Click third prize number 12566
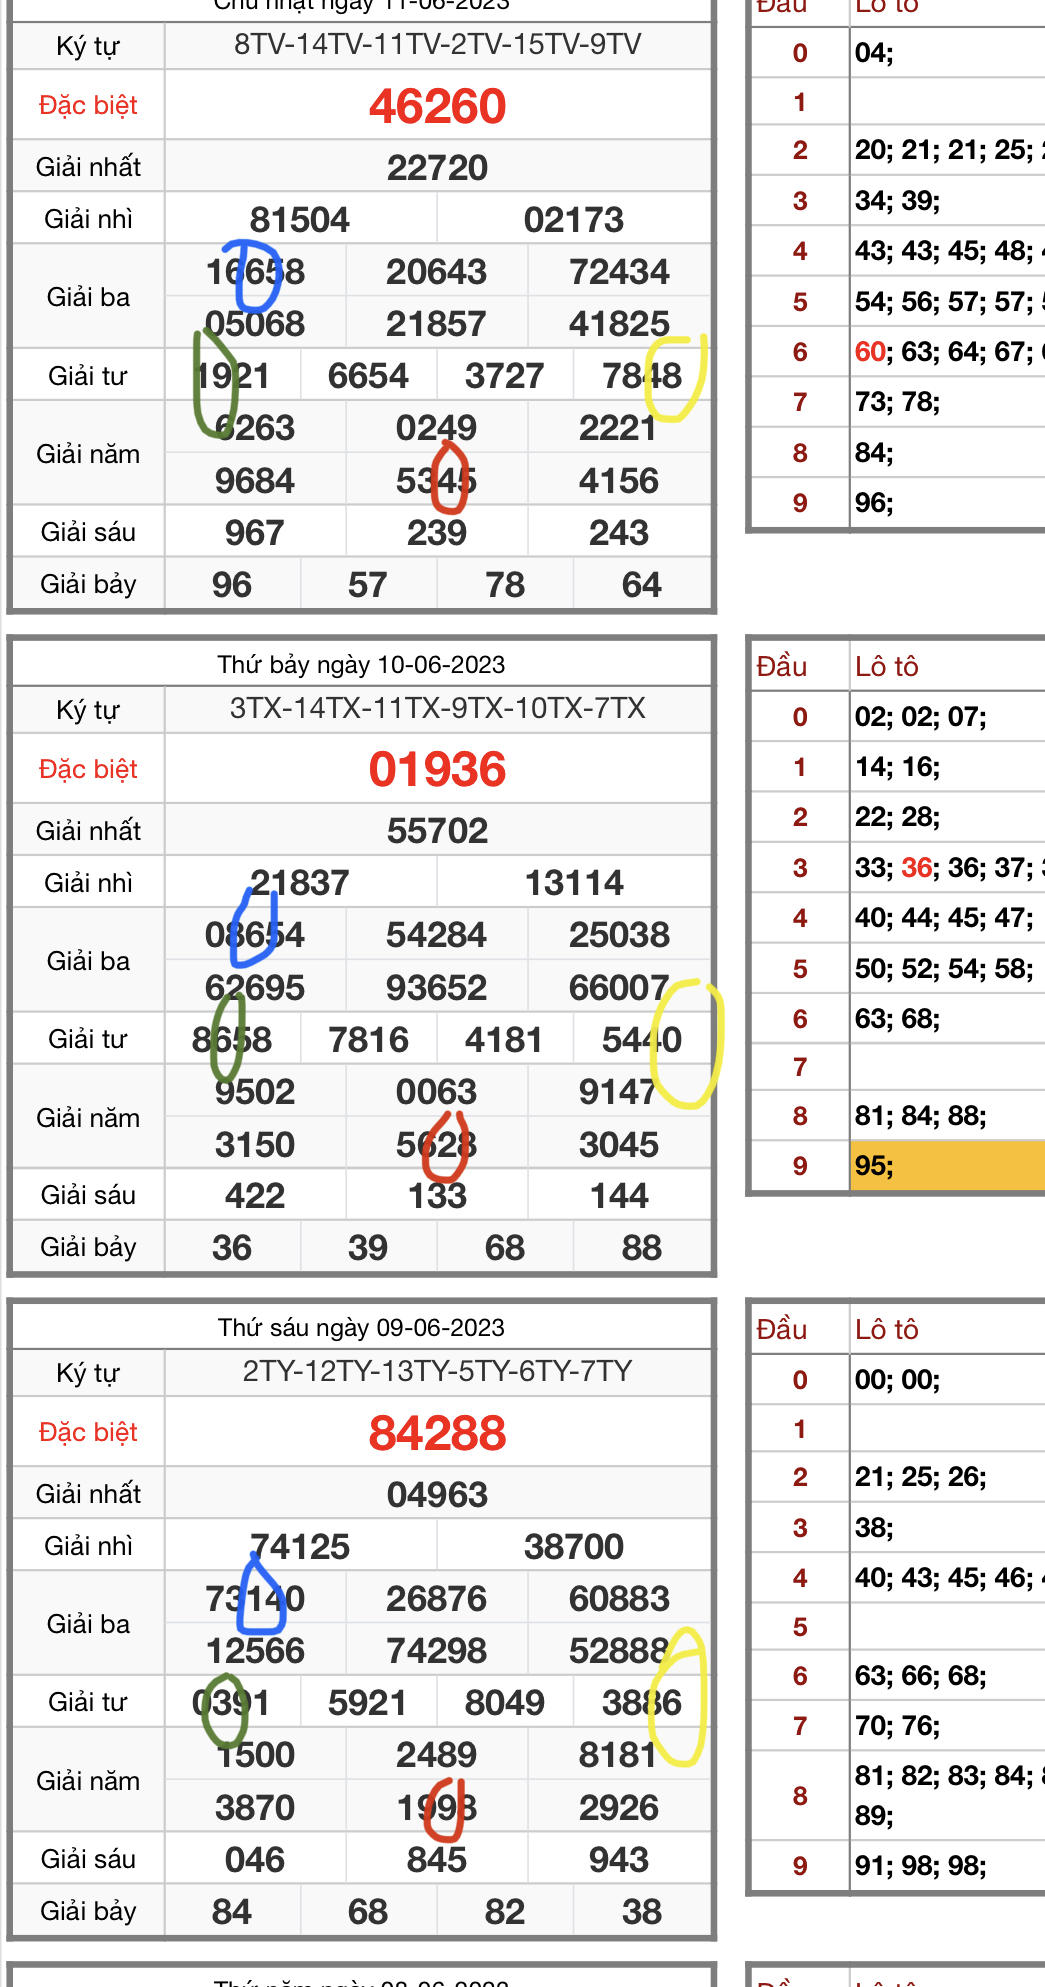 pos(255,1650)
